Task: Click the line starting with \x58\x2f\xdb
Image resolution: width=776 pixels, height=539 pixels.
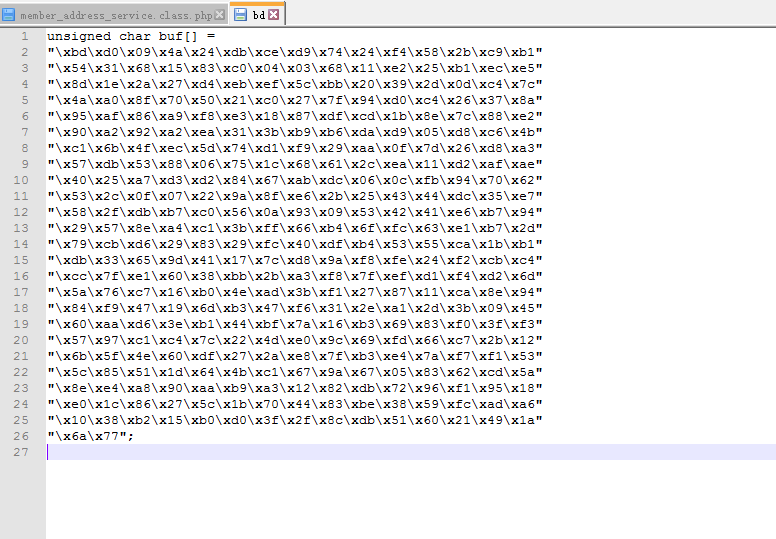Action: pyautogui.click(x=295, y=212)
